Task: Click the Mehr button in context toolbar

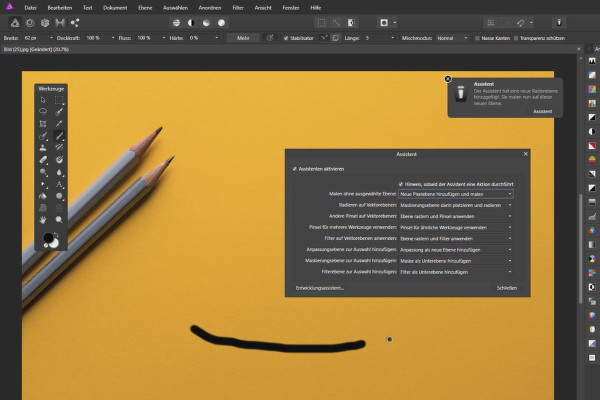Action: pyautogui.click(x=243, y=38)
